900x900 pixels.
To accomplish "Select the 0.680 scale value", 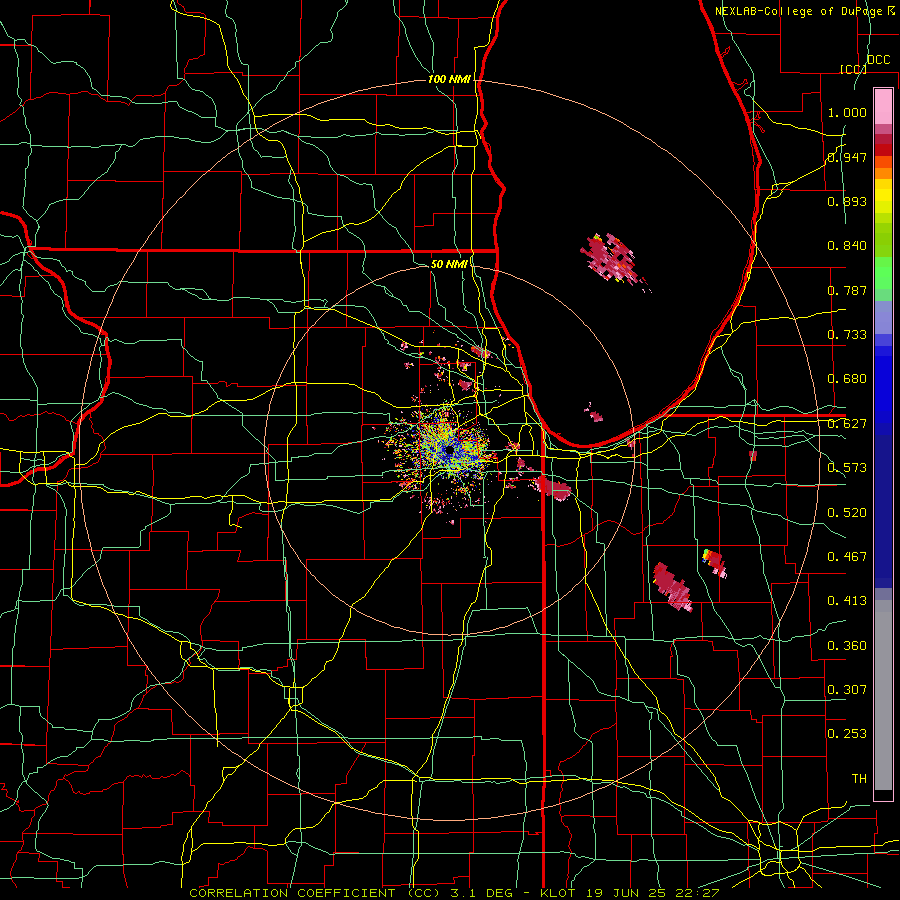I will tap(847, 379).
